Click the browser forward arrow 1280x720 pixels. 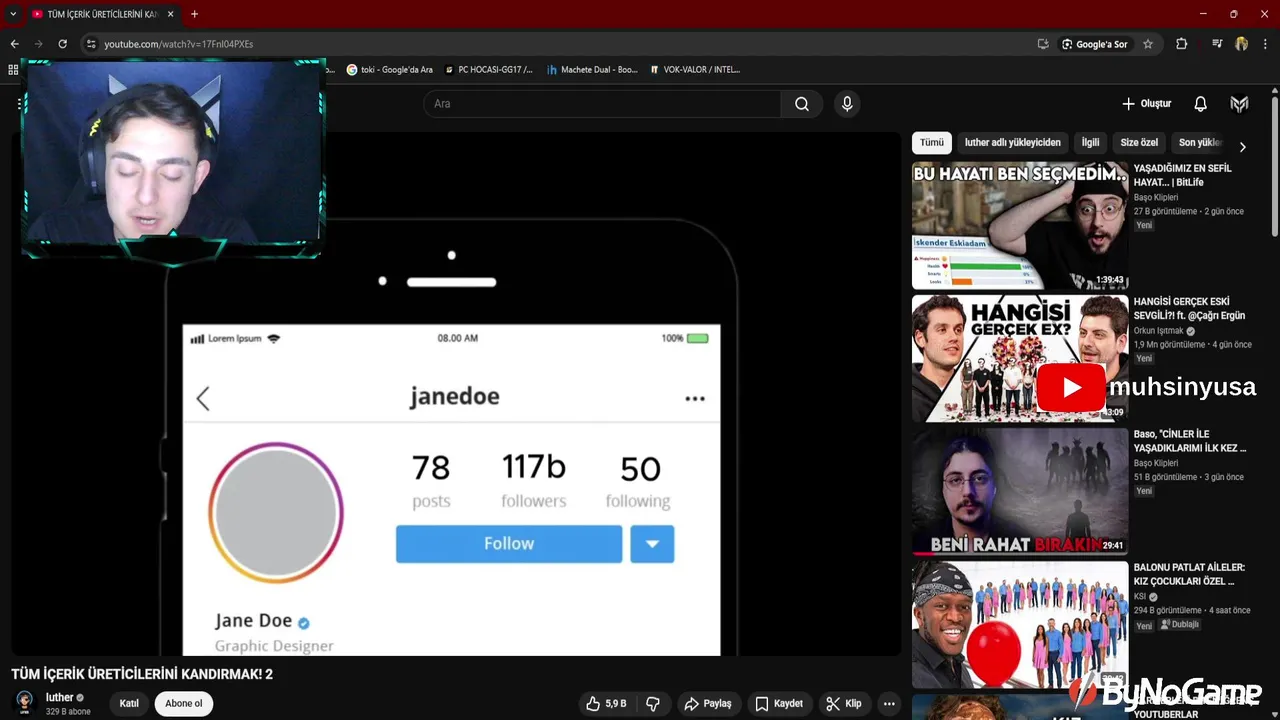tap(38, 44)
